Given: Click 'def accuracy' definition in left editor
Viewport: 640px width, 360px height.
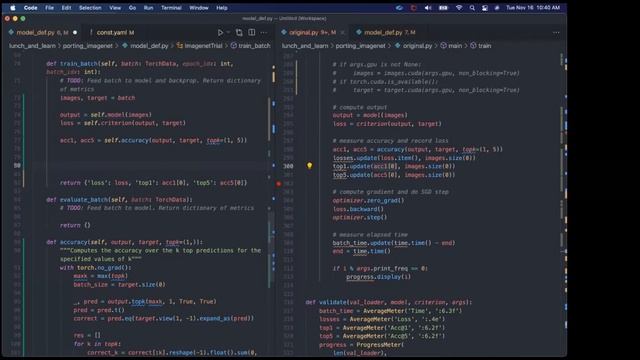Looking at the screenshot, I should (x=124, y=242).
